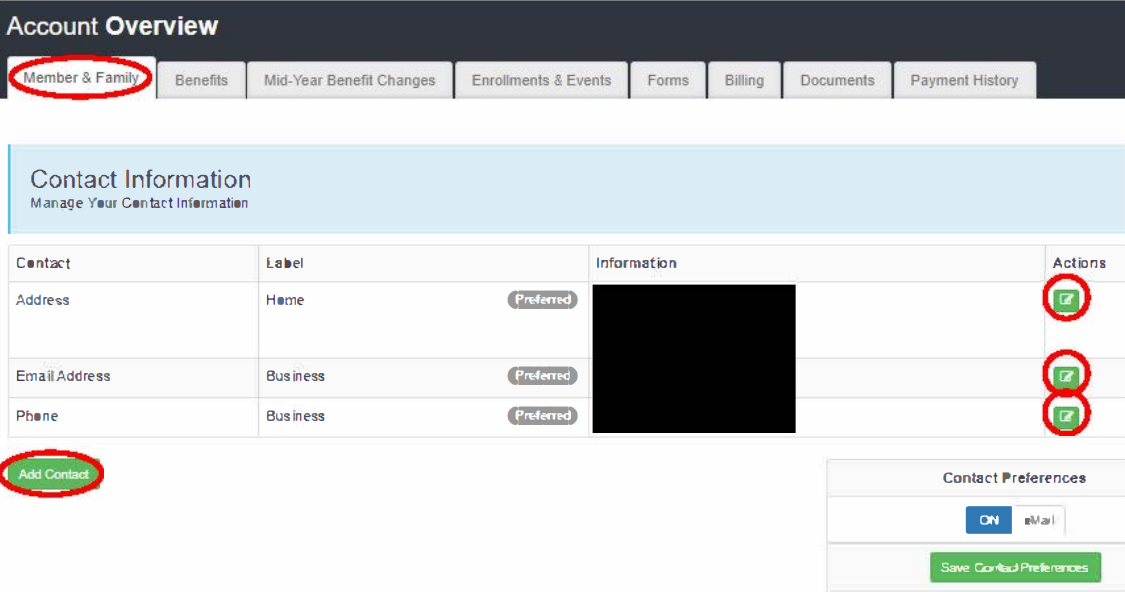Image resolution: width=1125 pixels, height=592 pixels.
Task: Click the Preferred badge on Phone row
Action: coord(543,416)
